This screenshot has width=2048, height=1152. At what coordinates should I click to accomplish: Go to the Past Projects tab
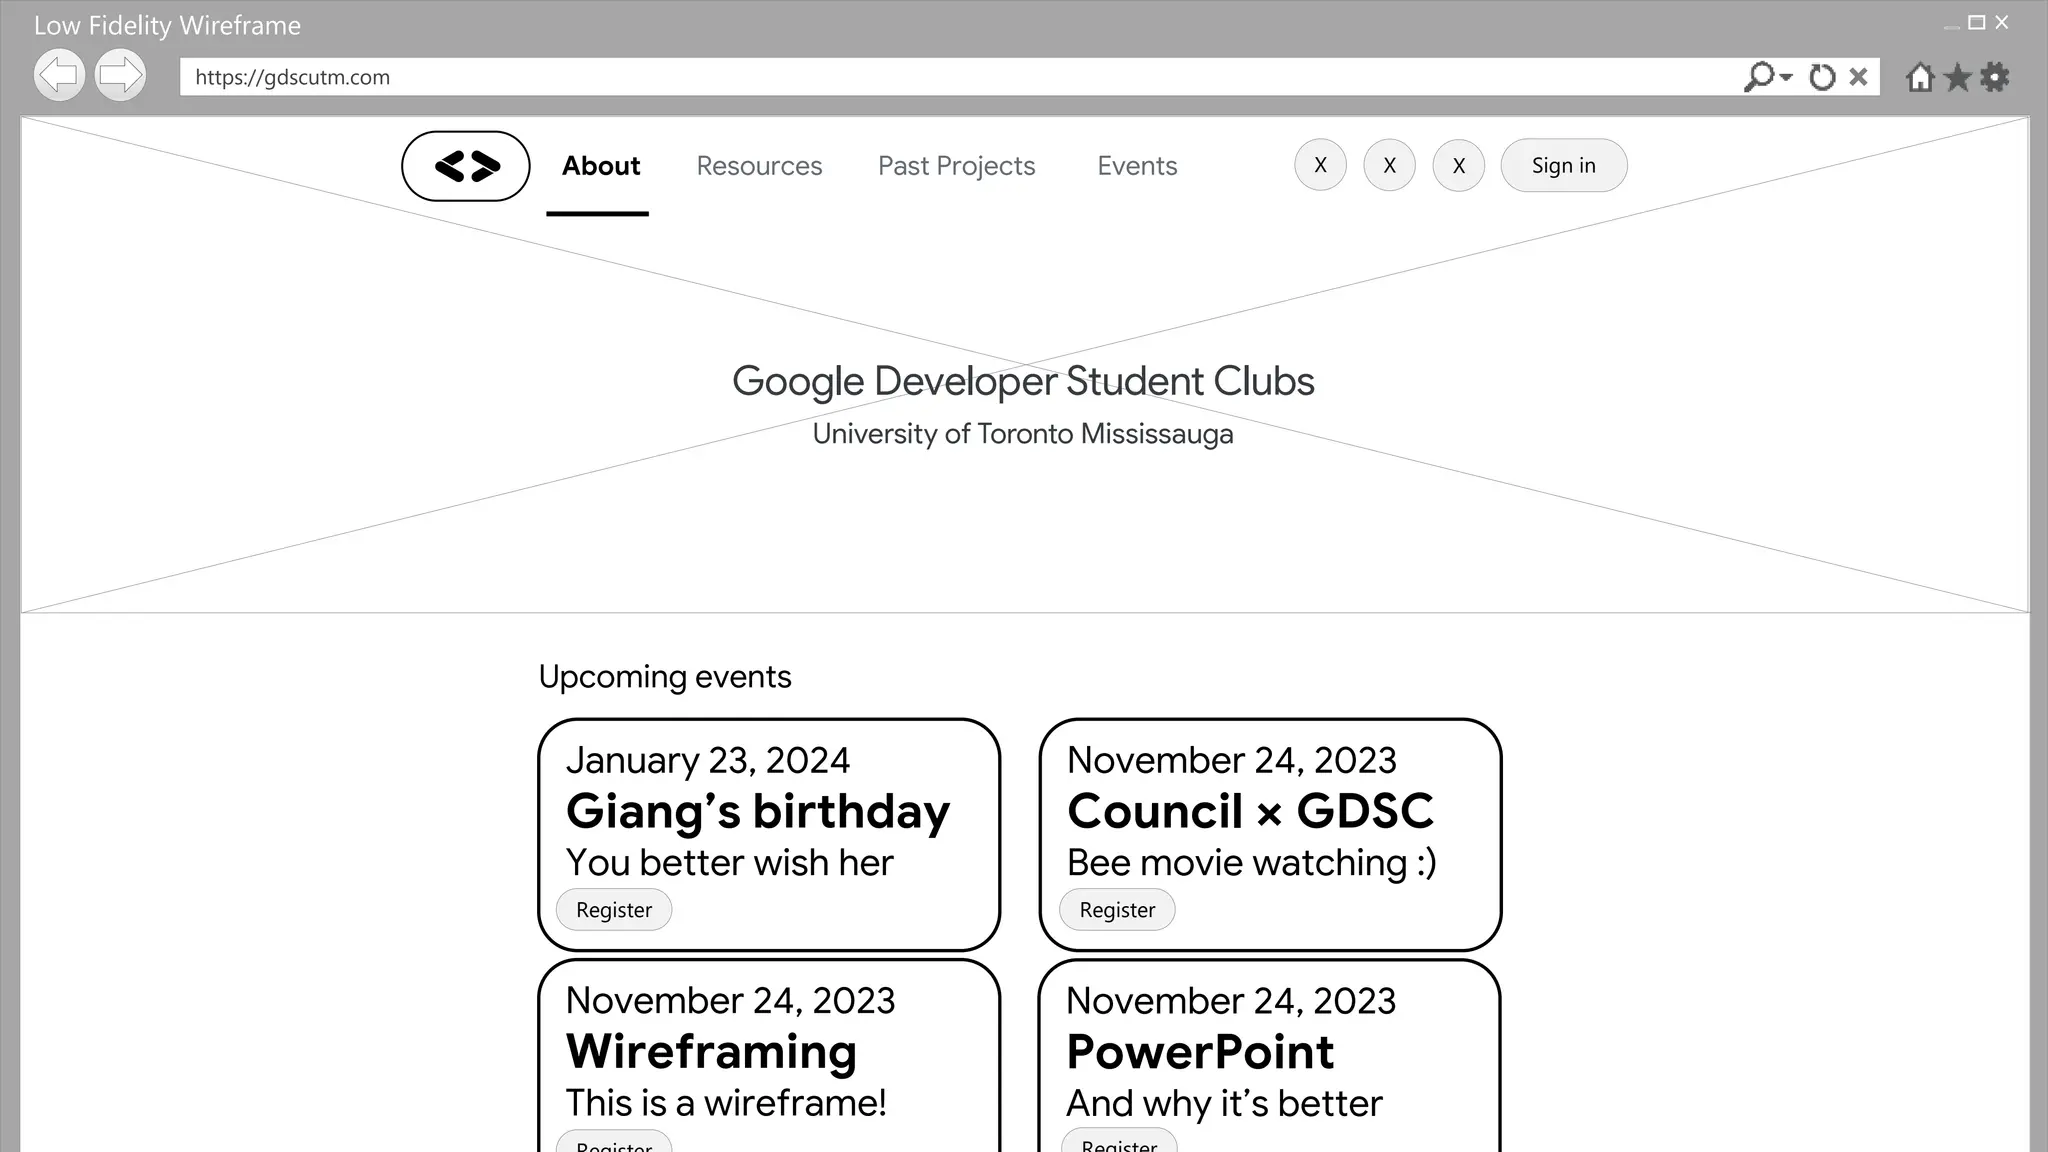(x=956, y=166)
